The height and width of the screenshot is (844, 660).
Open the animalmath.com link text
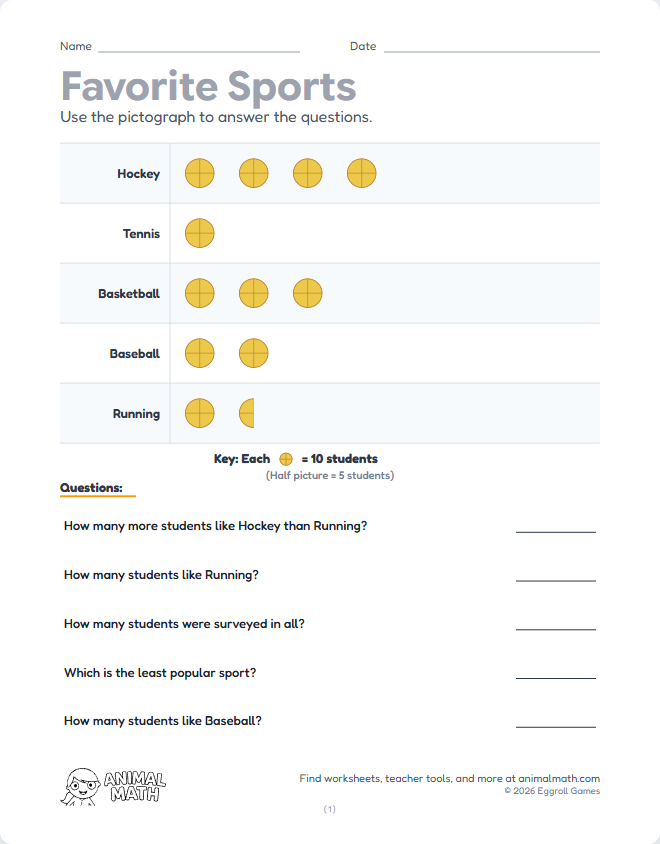point(559,779)
